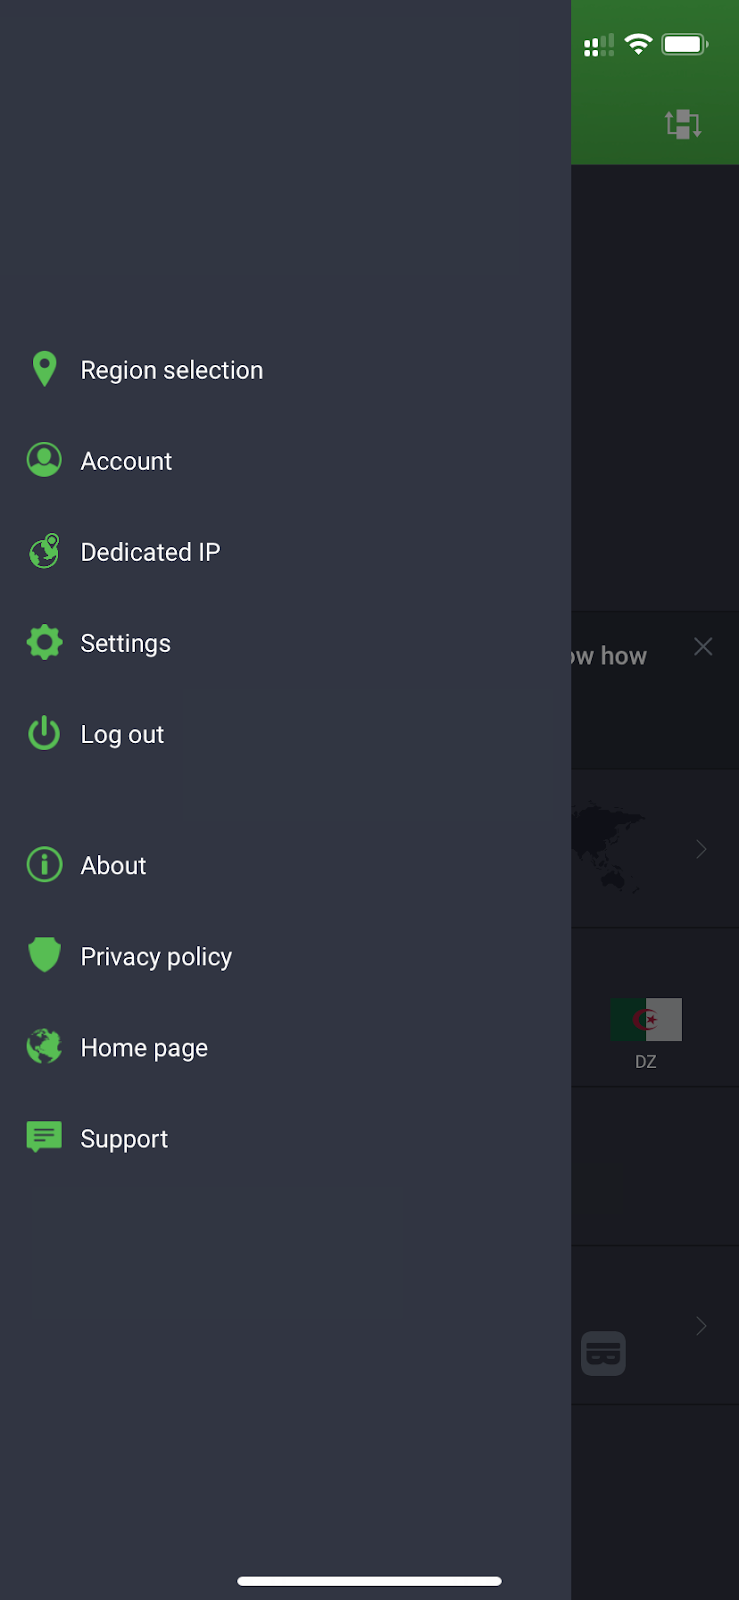
Task: Go to the Account menu entry
Action: click(126, 461)
